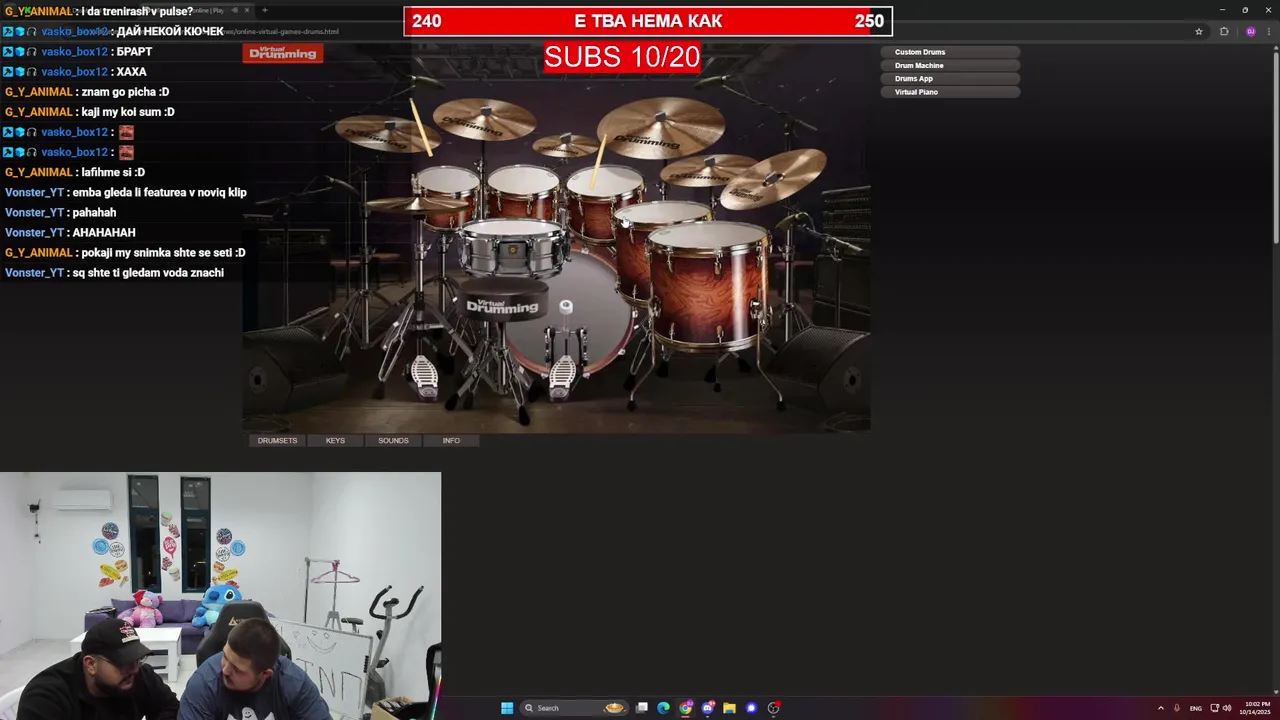Open Chrome's three-dot menu
Image resolution: width=1280 pixels, height=720 pixels.
pos(1269,31)
